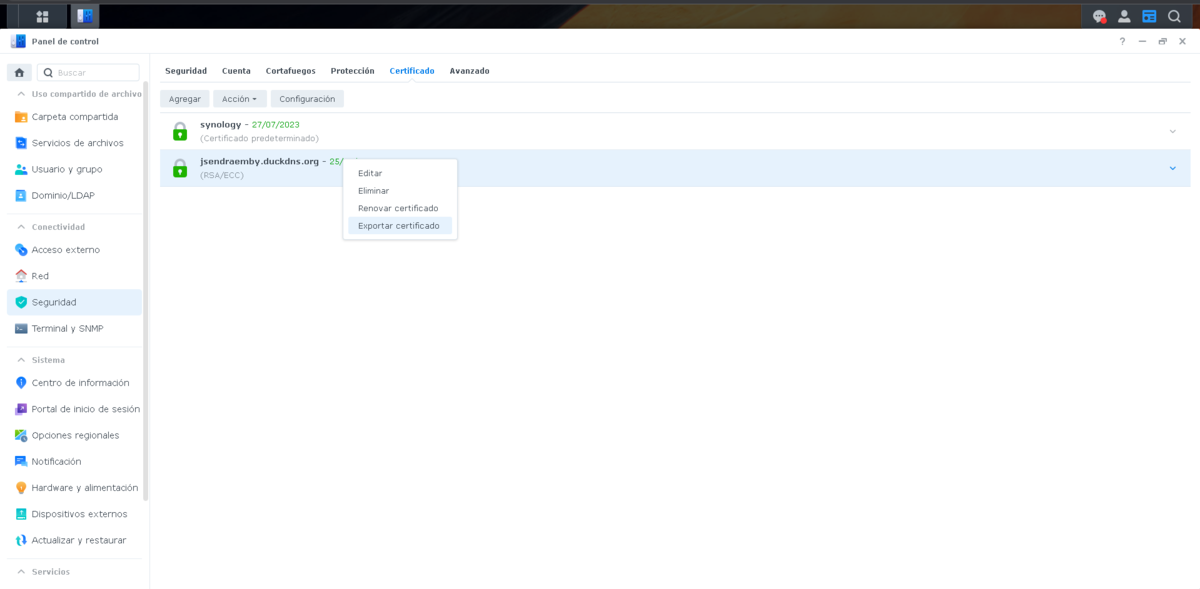Expand jsendraemby.duckdns.org certificate chevron

click(1173, 168)
